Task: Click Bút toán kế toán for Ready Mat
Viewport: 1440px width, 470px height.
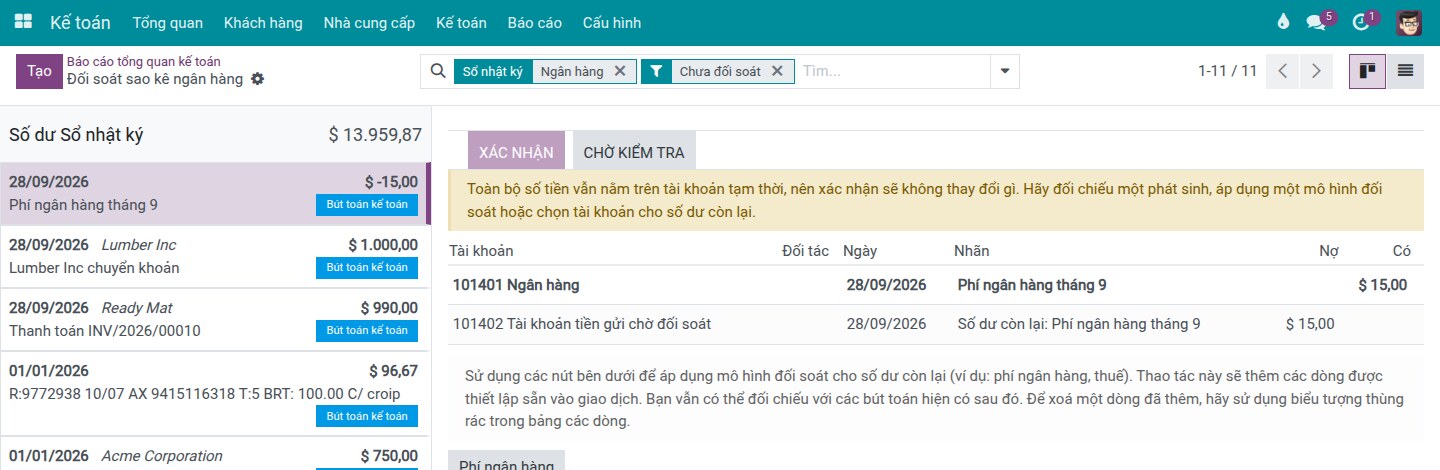Action: pyautogui.click(x=367, y=331)
